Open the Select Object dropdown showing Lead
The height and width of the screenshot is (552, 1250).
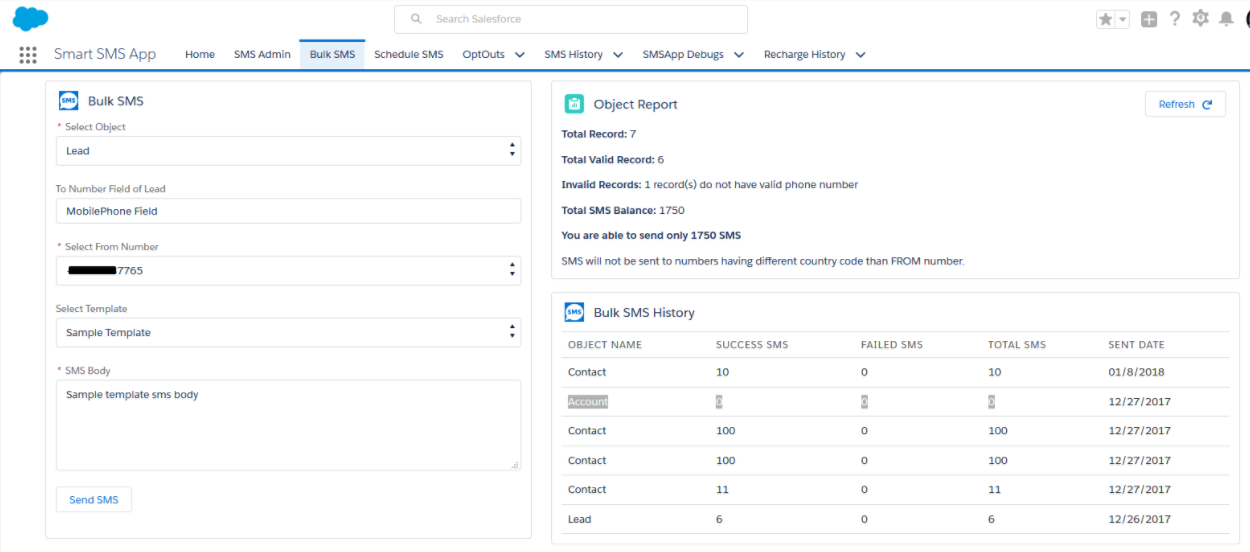(288, 151)
